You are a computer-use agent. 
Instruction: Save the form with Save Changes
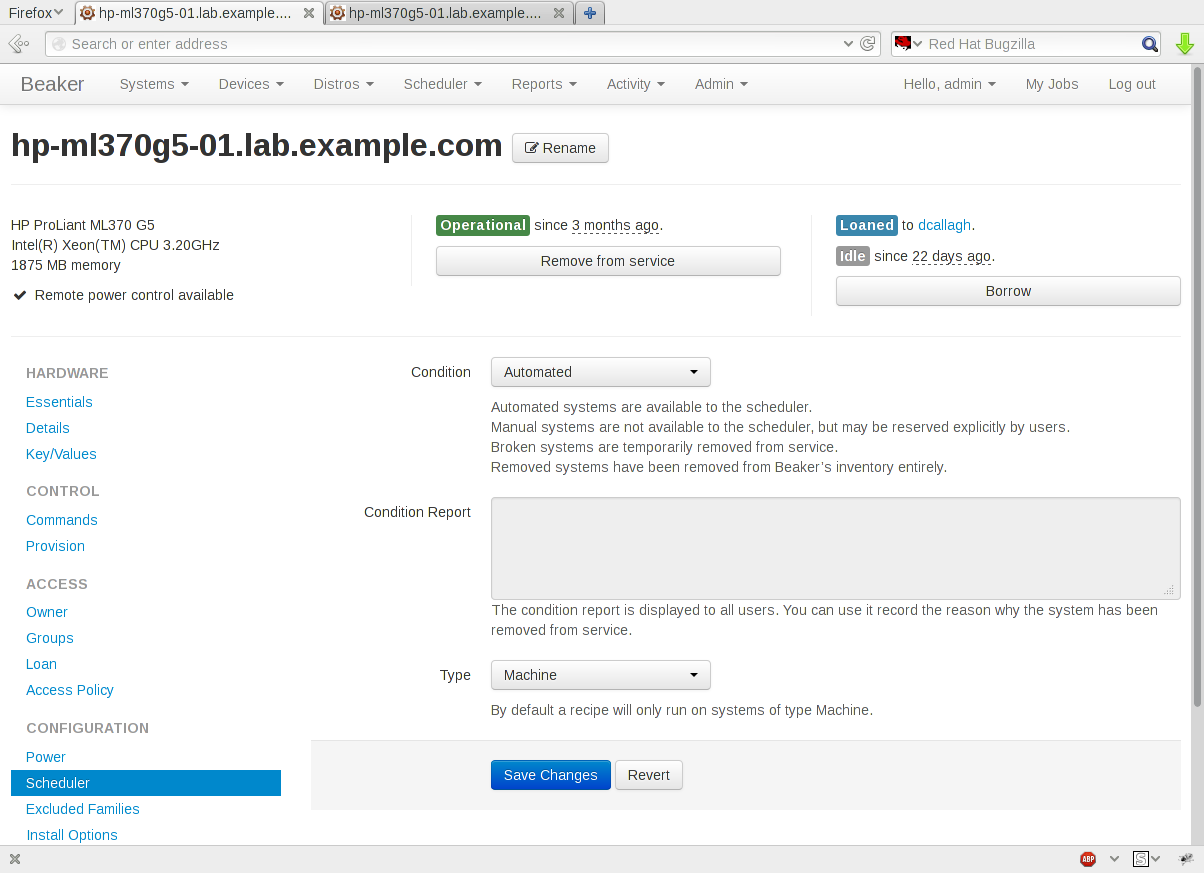[551, 775]
